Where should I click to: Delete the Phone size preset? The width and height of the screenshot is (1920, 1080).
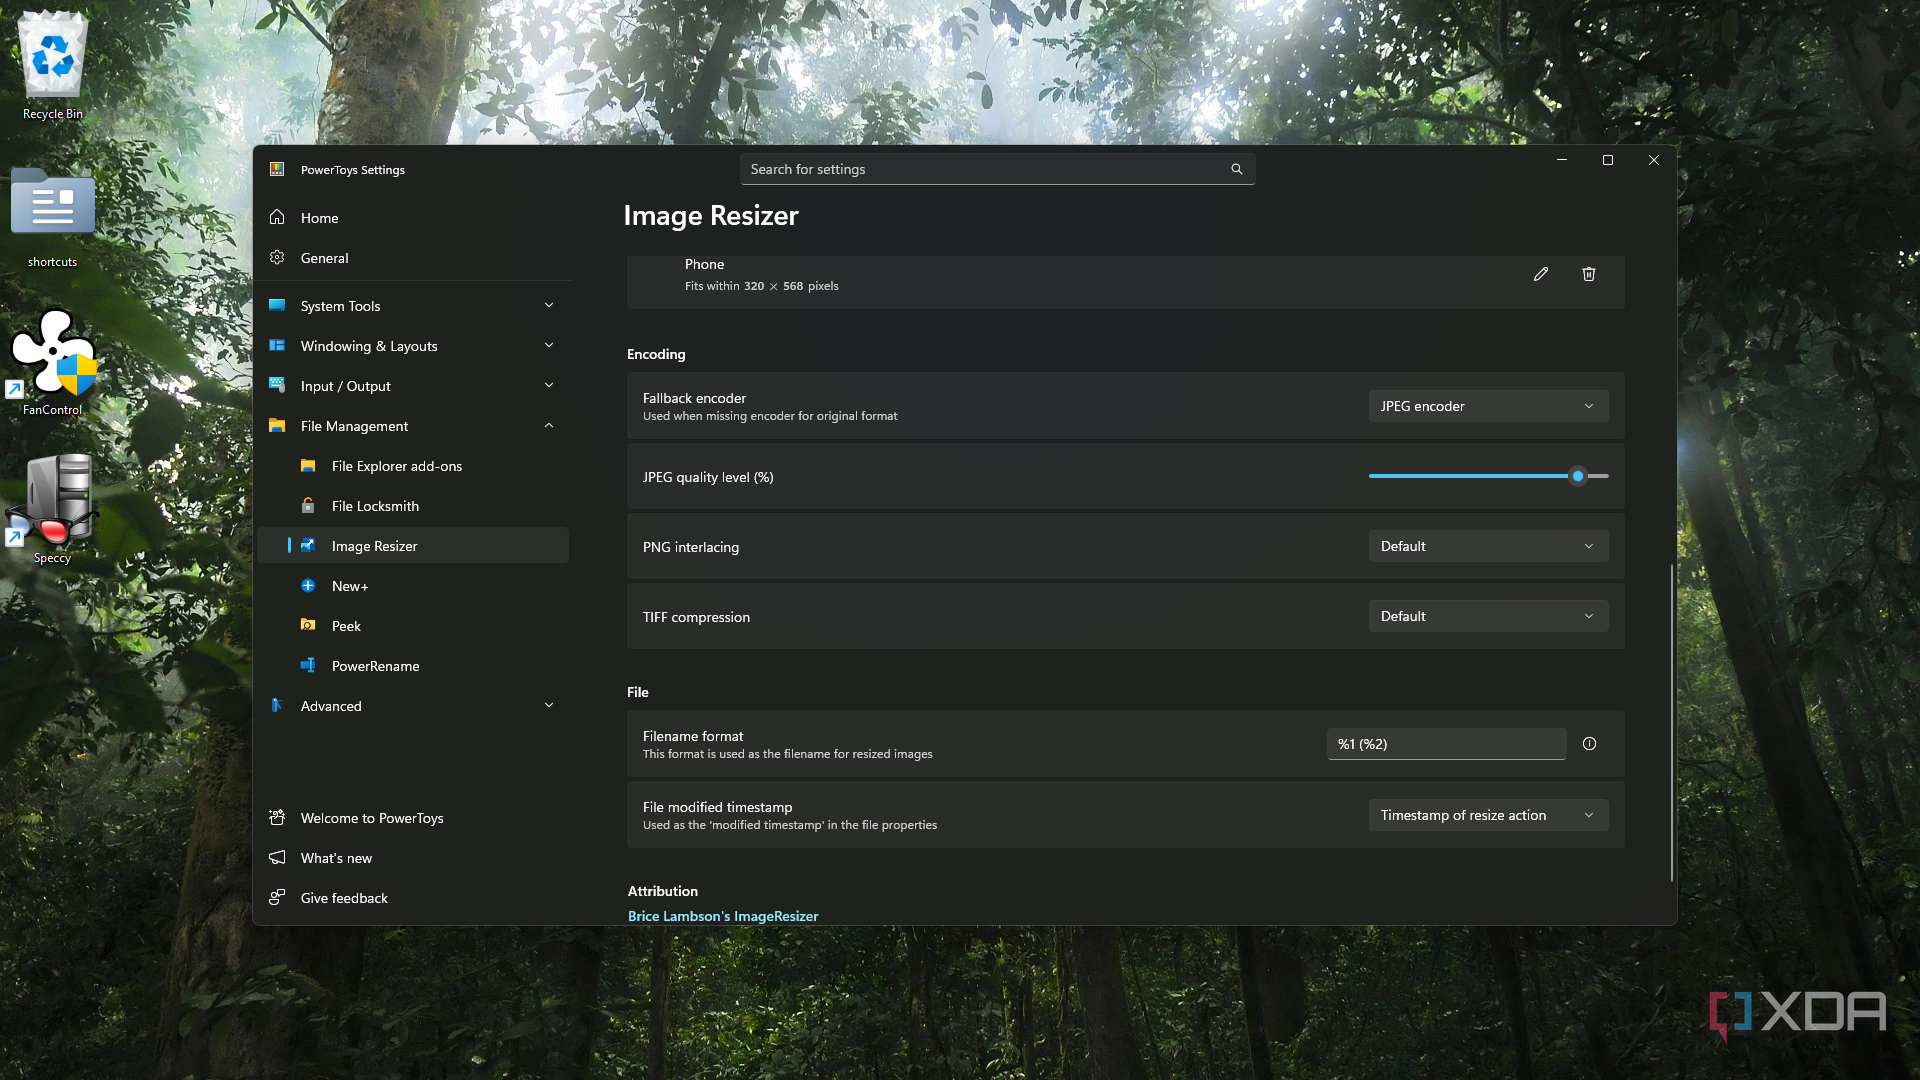[x=1589, y=274]
